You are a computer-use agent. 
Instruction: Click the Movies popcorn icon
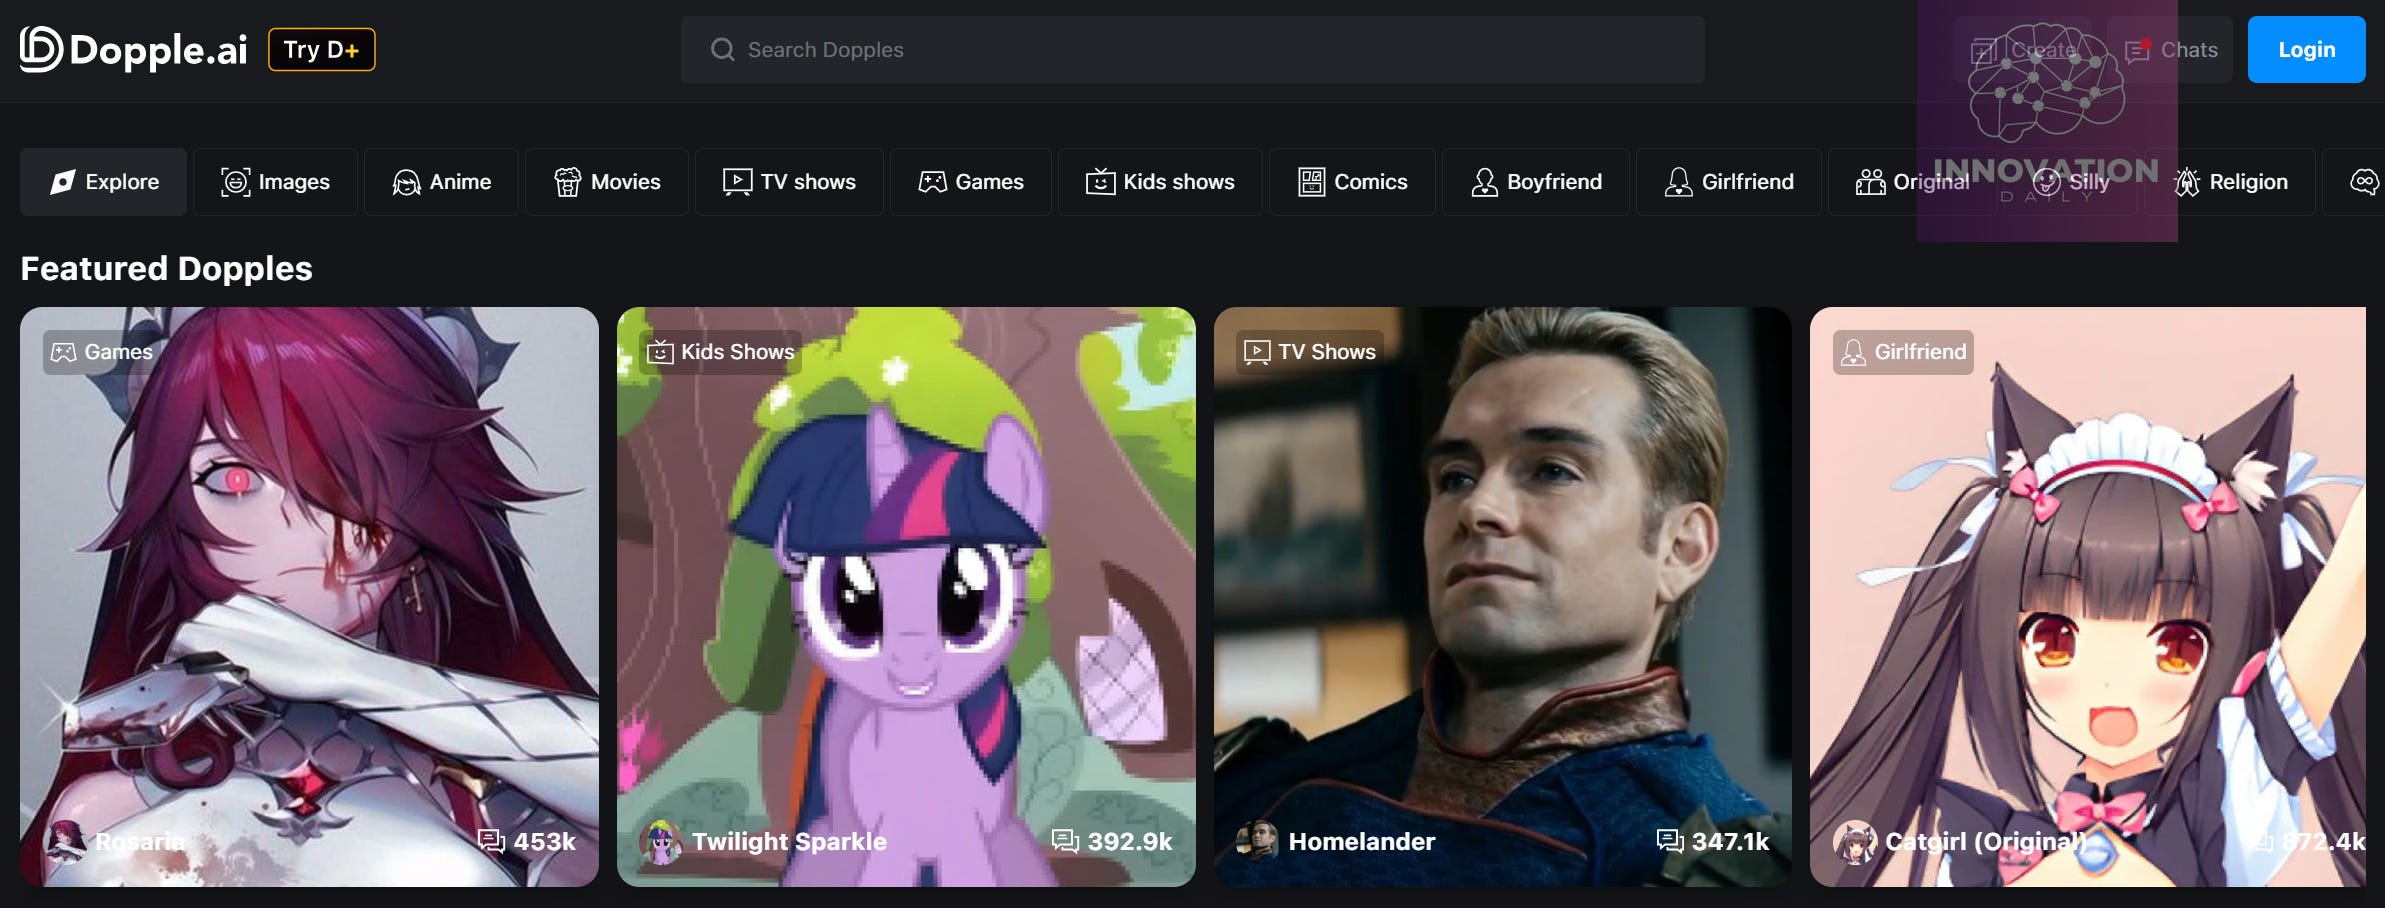click(568, 182)
